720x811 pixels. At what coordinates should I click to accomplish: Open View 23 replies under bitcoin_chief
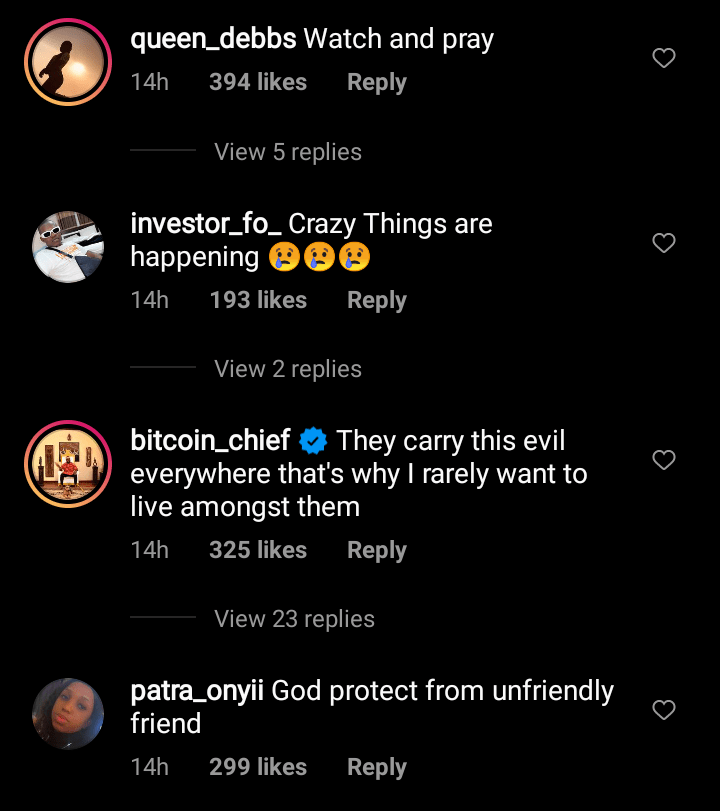click(294, 619)
